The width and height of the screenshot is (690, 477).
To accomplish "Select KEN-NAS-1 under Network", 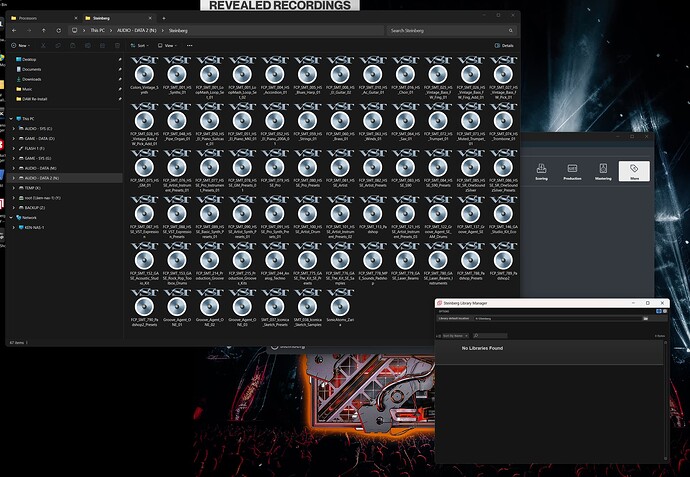I will pyautogui.click(x=34, y=227).
